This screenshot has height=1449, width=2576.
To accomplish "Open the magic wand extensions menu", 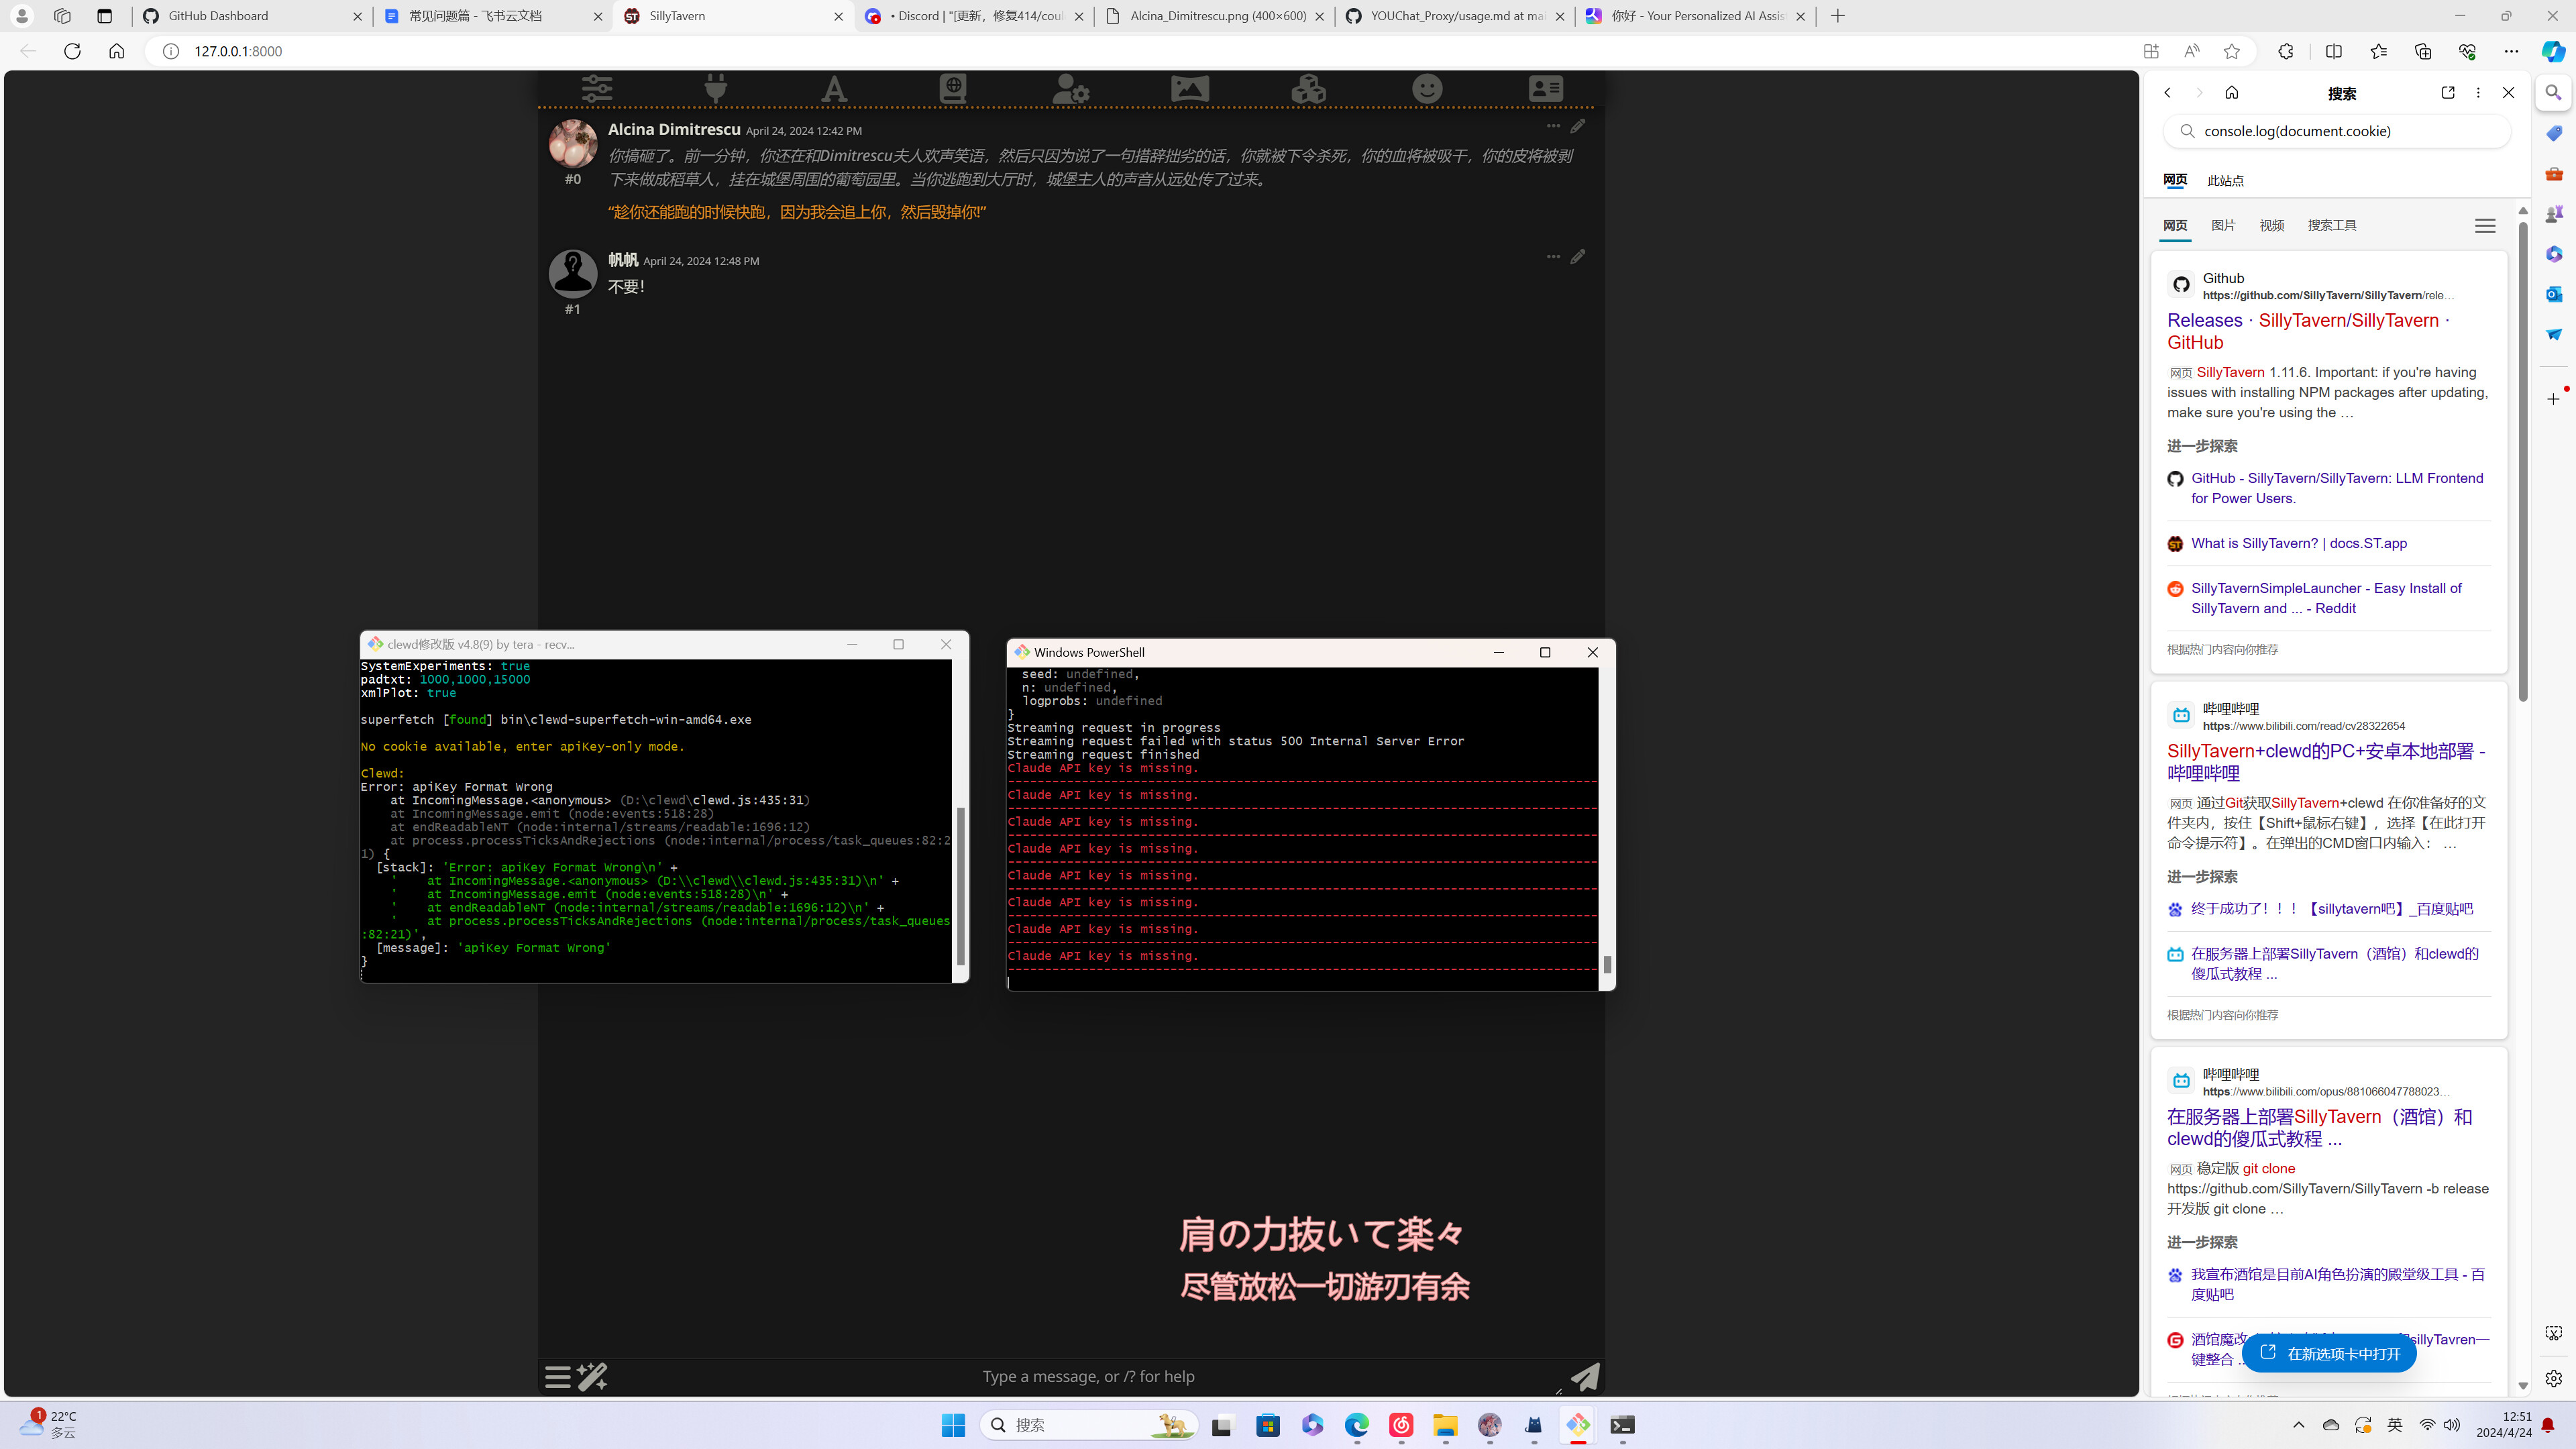I will point(592,1376).
